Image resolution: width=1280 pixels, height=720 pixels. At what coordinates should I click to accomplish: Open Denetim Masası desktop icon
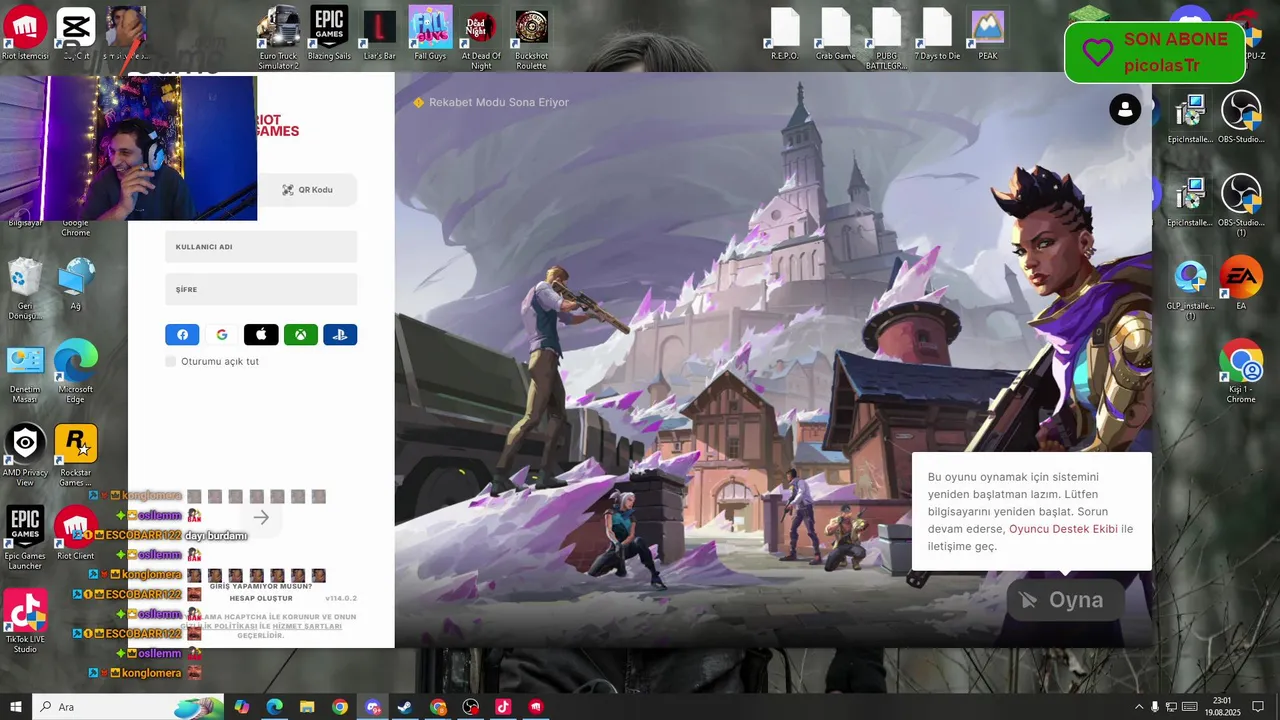25,372
